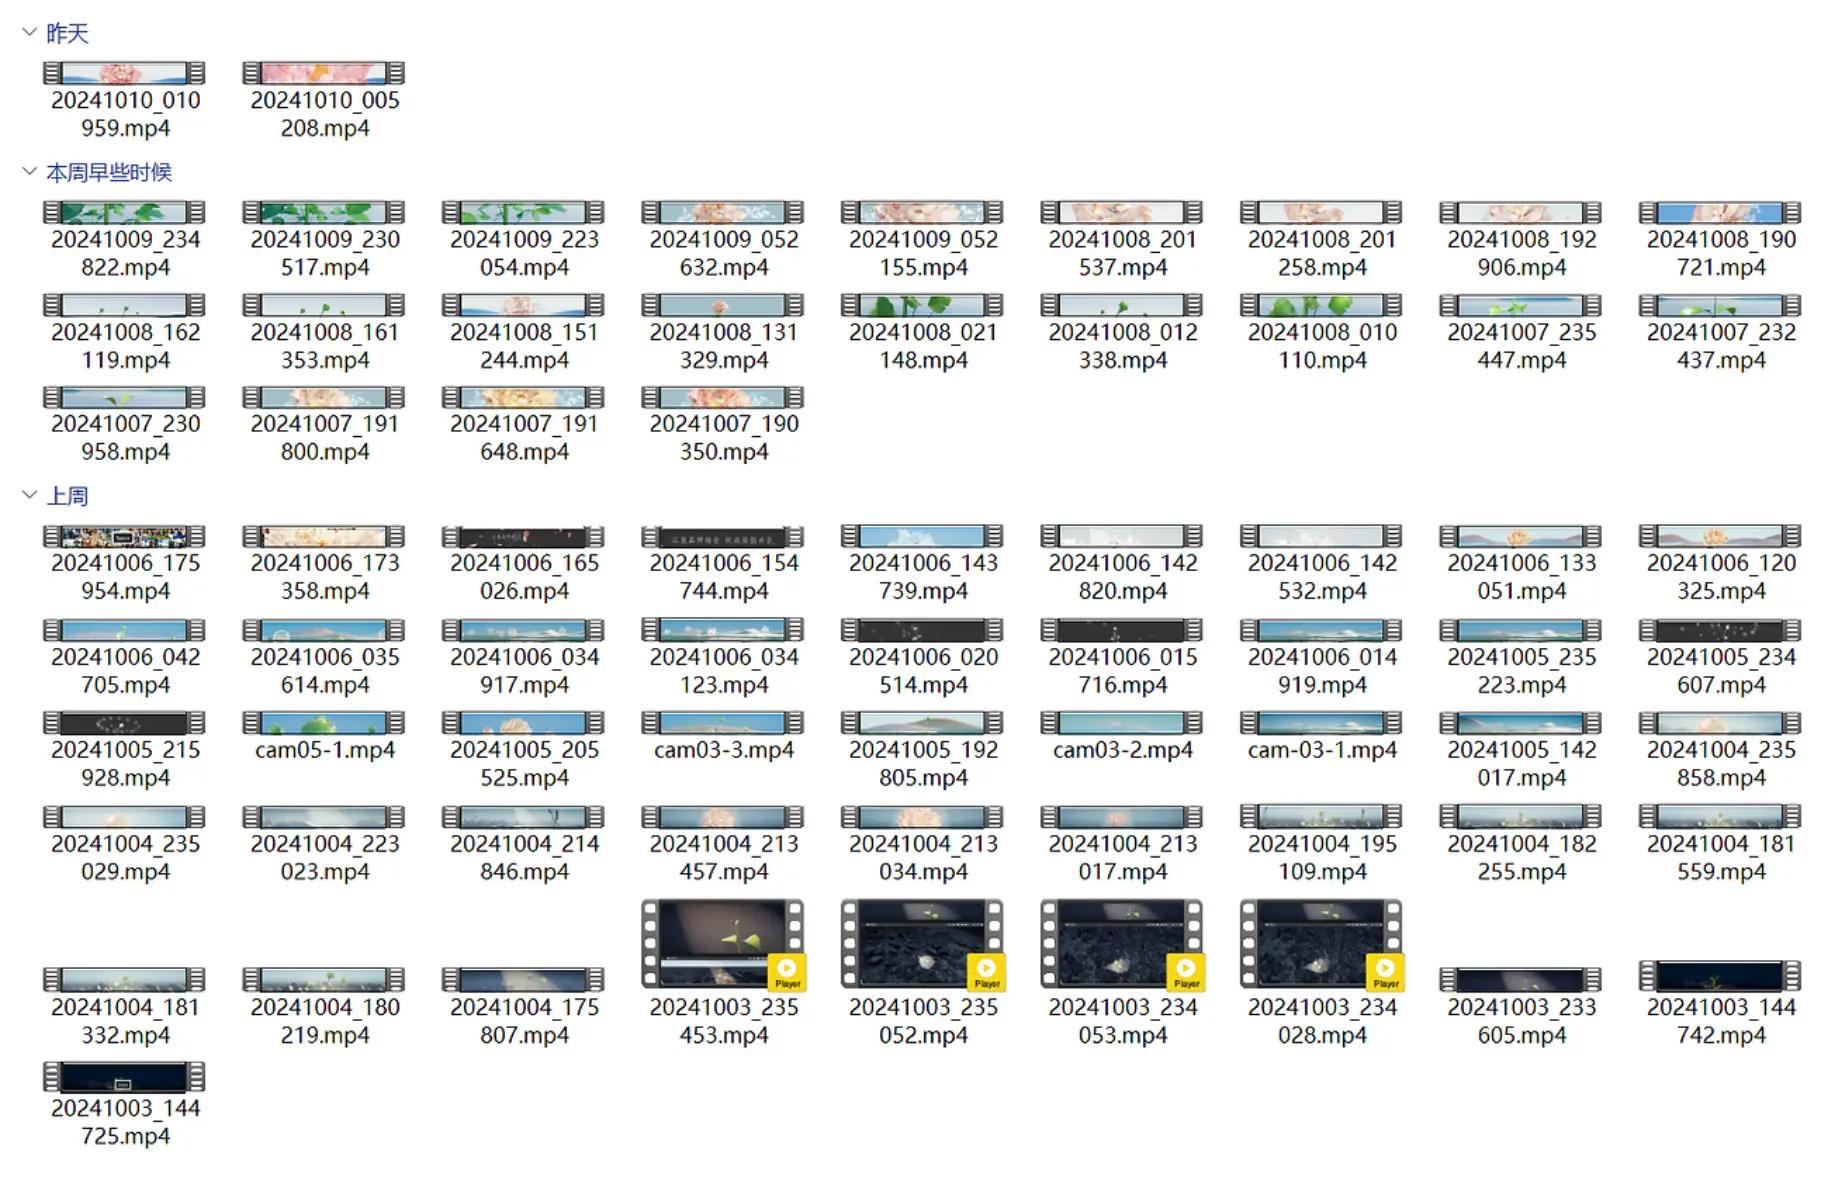Select video thumbnail 20241009_223054.mp4
Image resolution: width=1828 pixels, height=1190 pixels.
524,212
